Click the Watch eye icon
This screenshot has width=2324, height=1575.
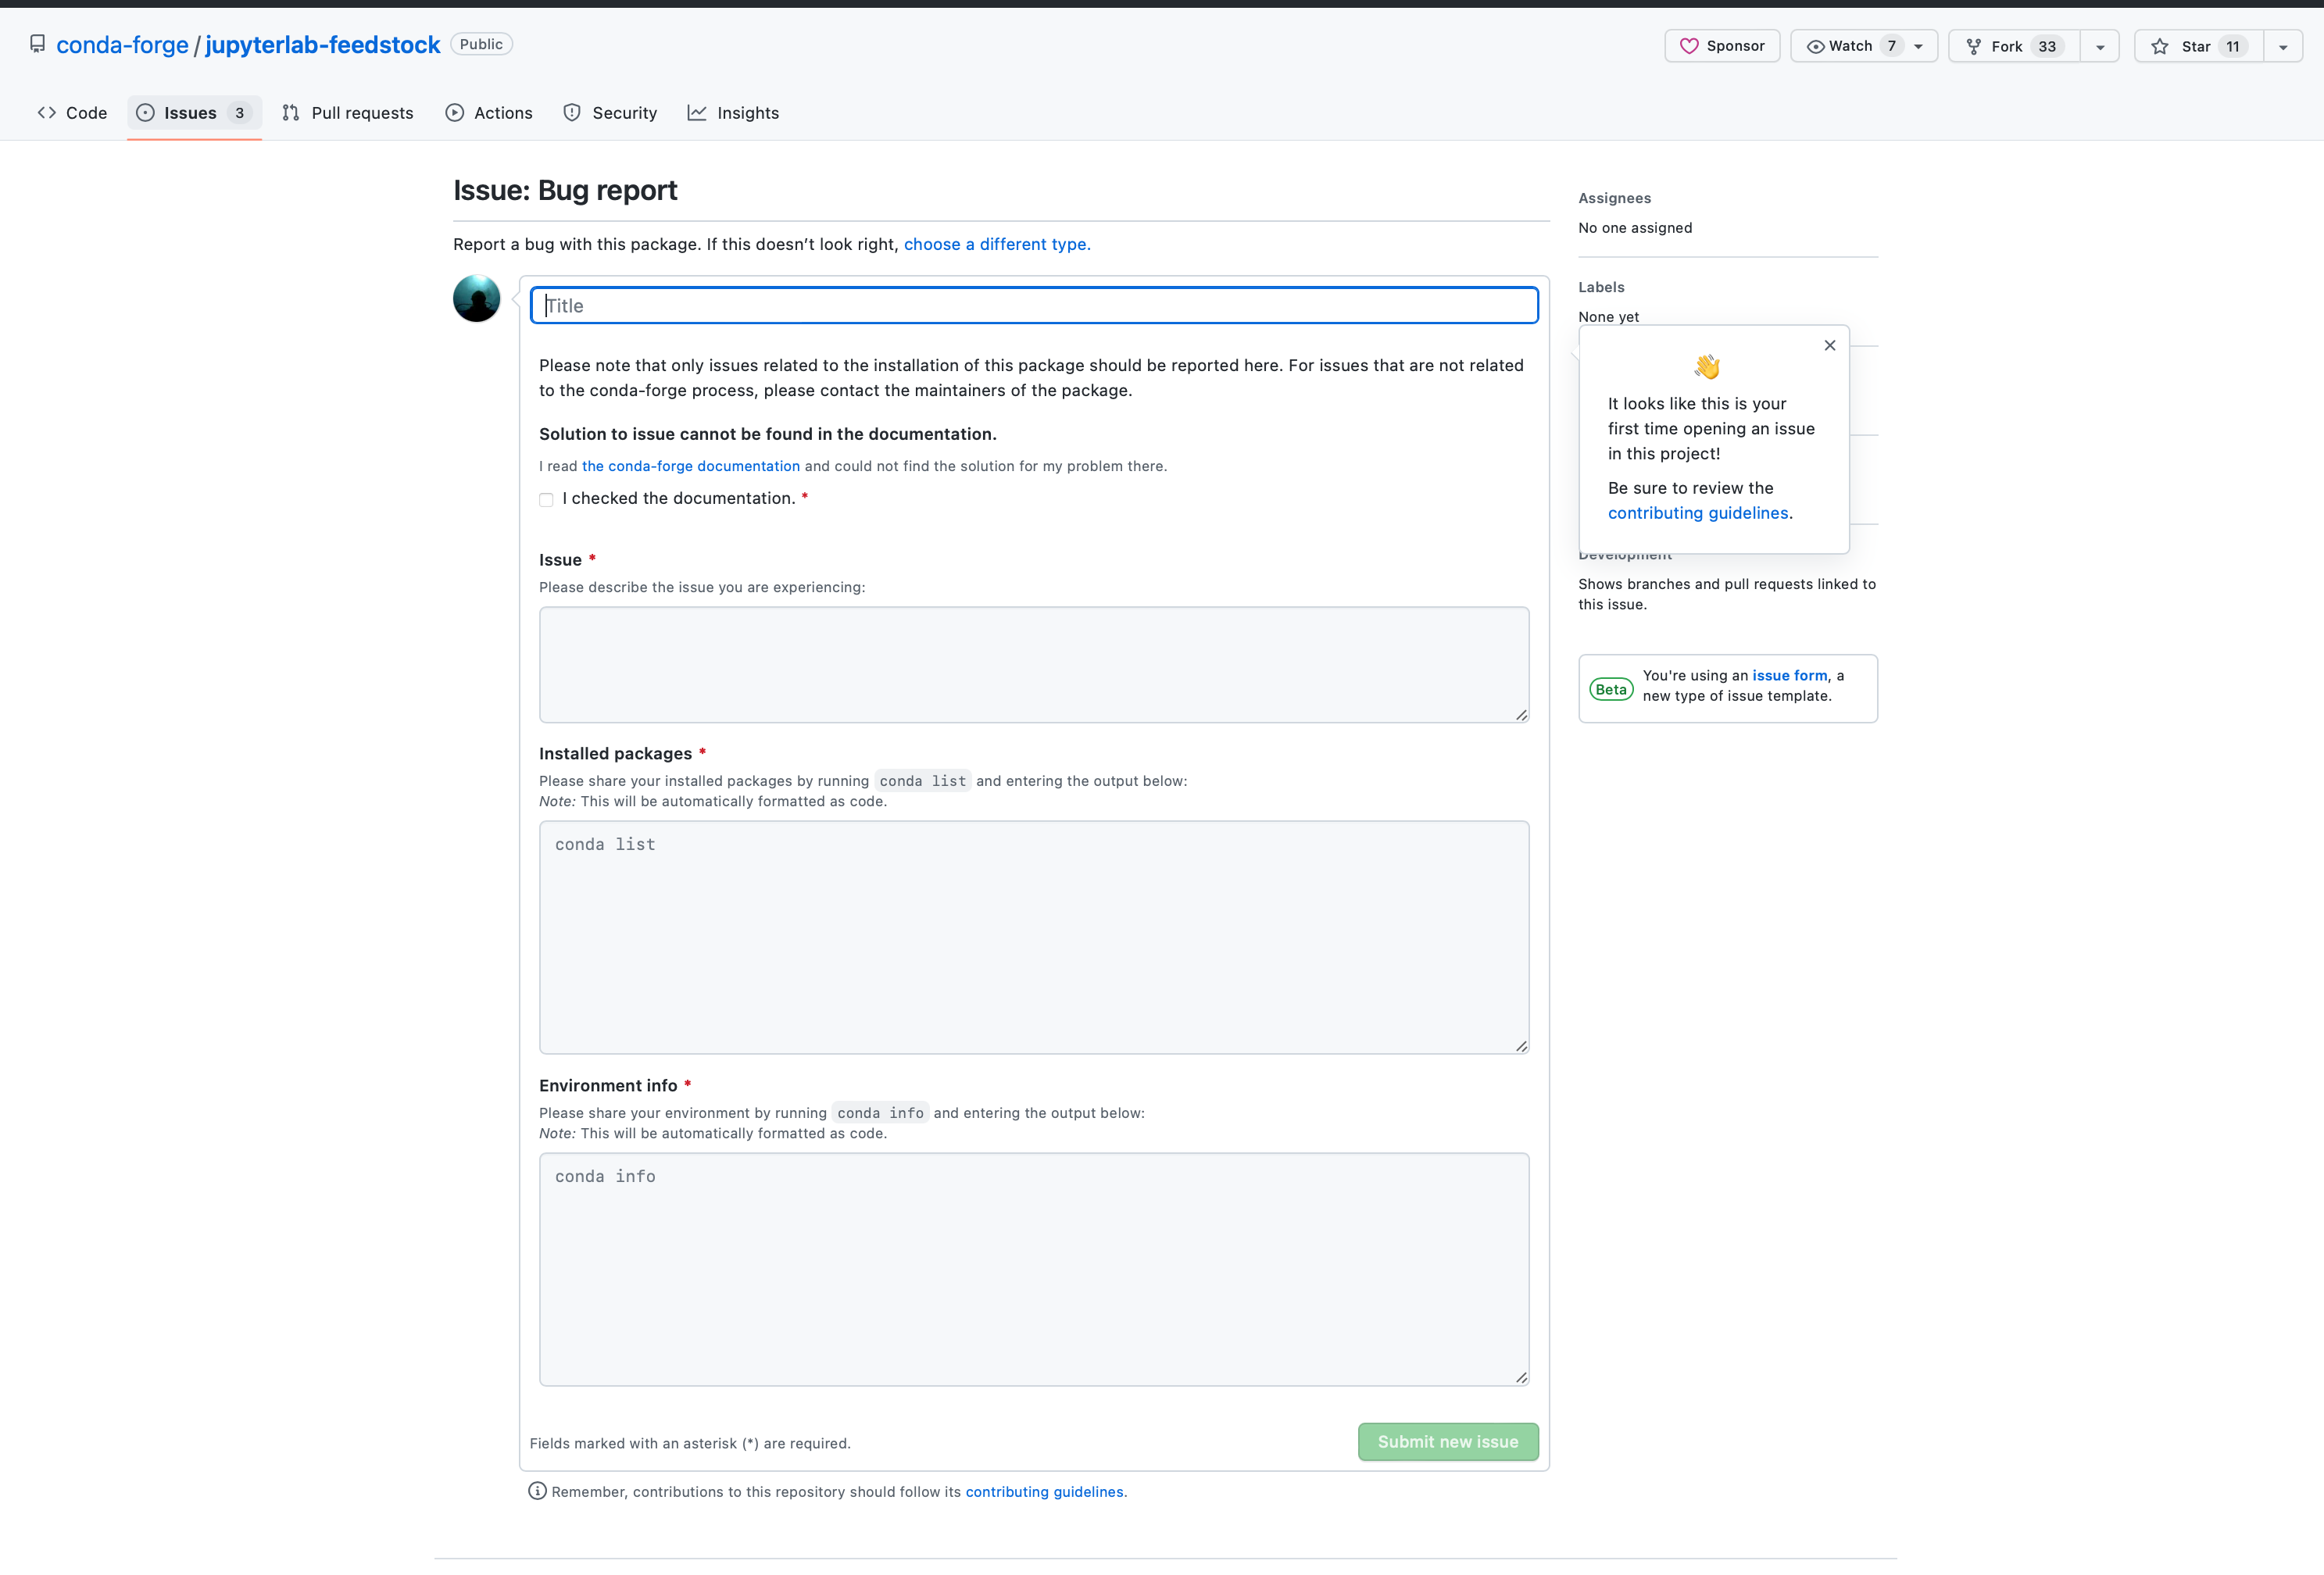(x=1815, y=46)
